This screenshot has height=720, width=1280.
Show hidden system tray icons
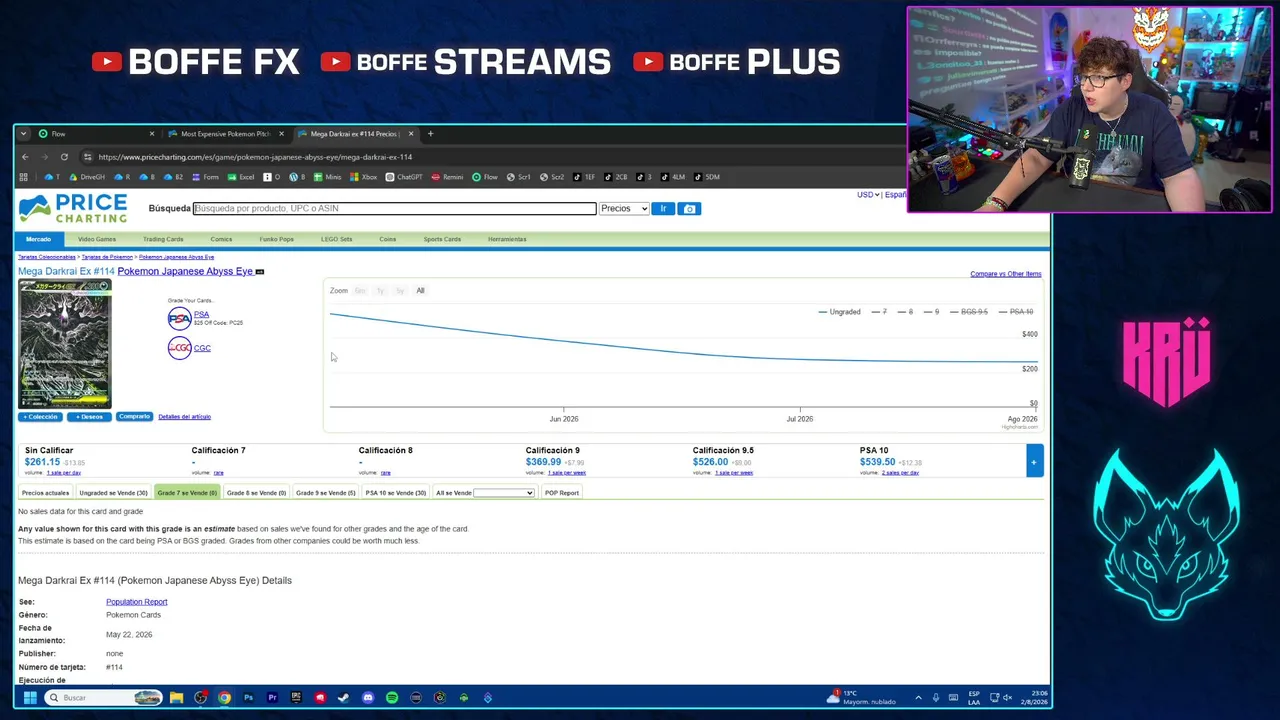tap(918, 698)
